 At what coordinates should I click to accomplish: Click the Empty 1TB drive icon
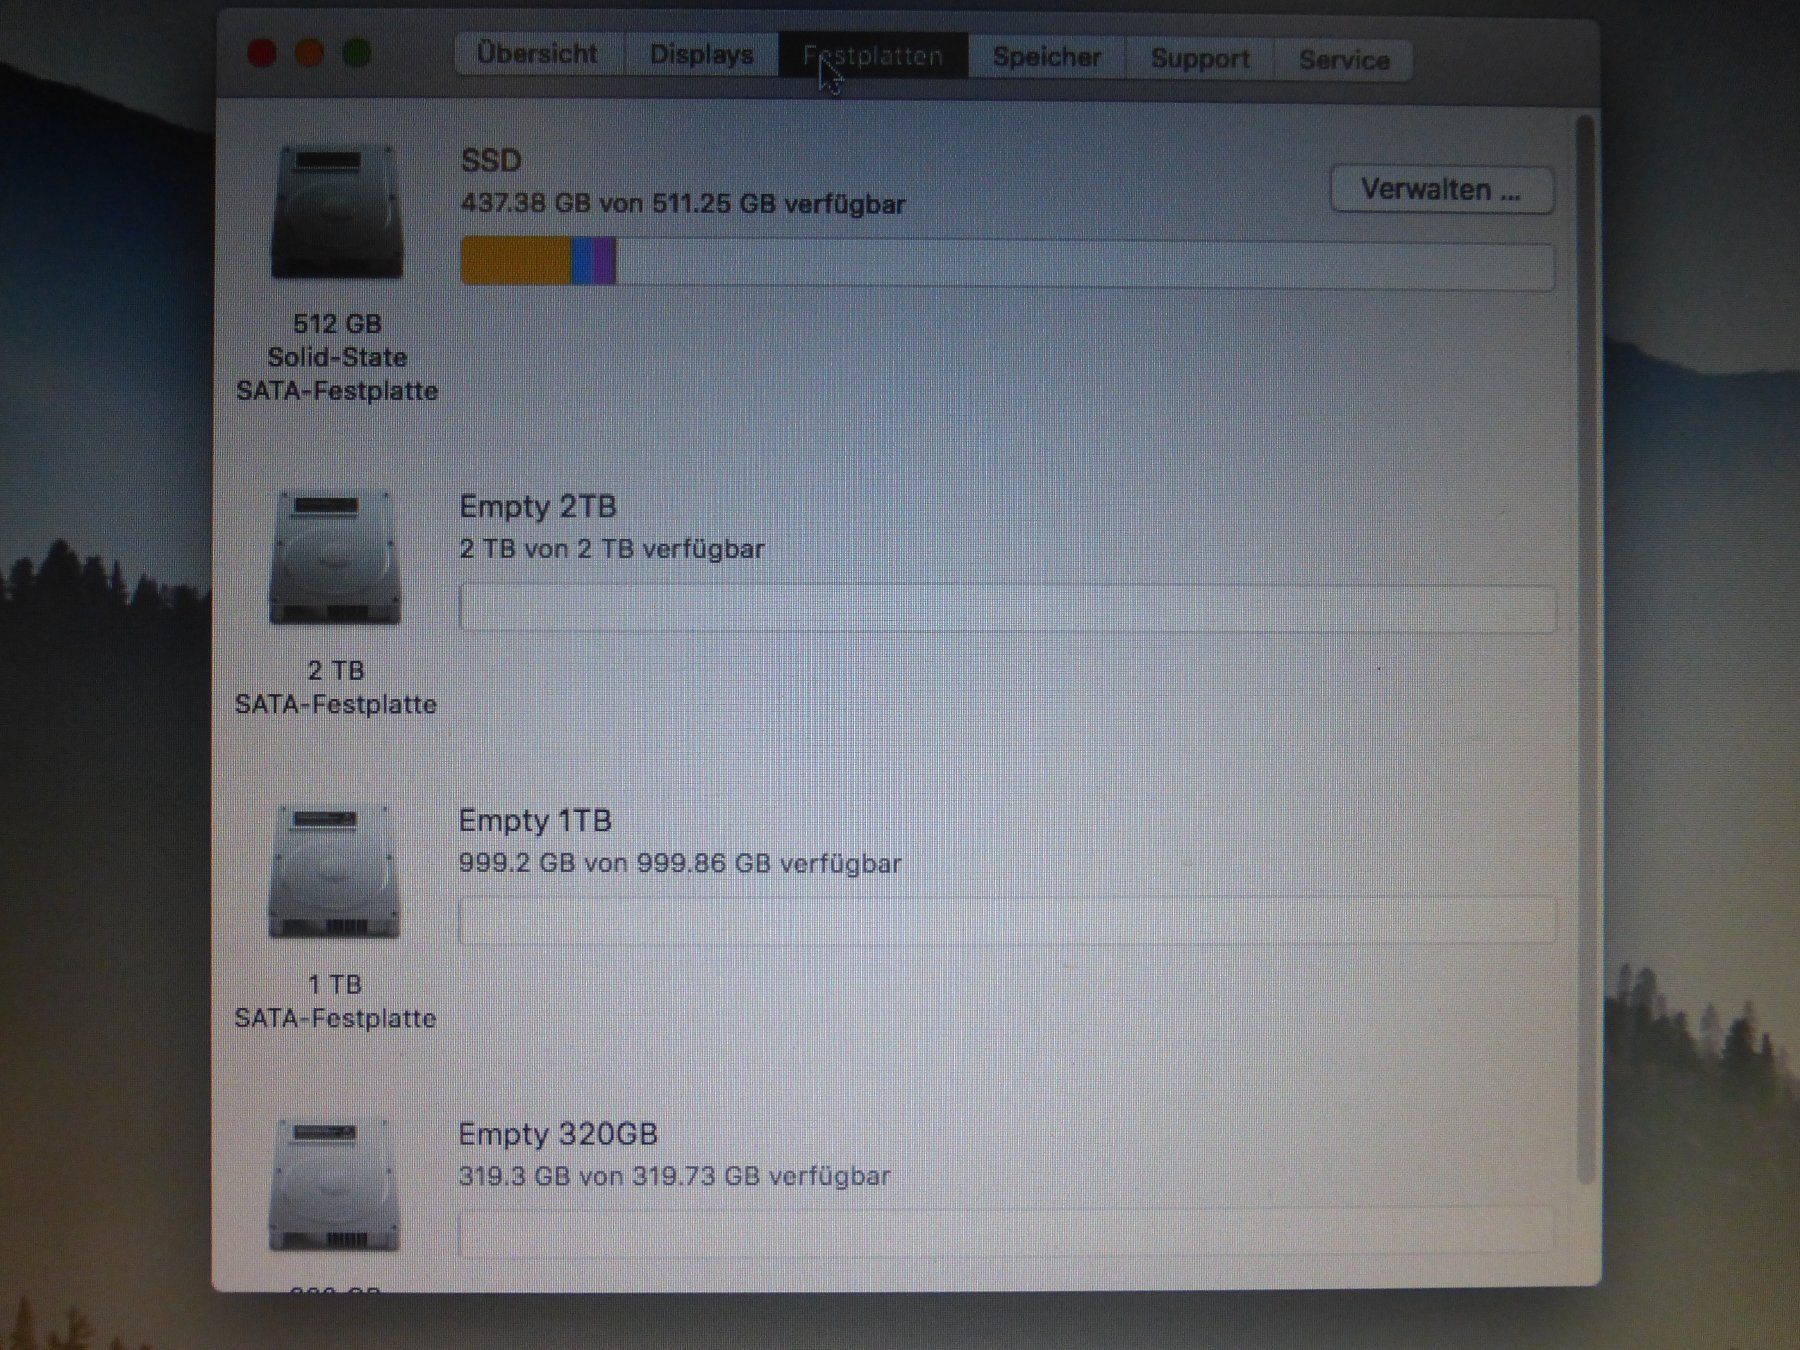(334, 872)
